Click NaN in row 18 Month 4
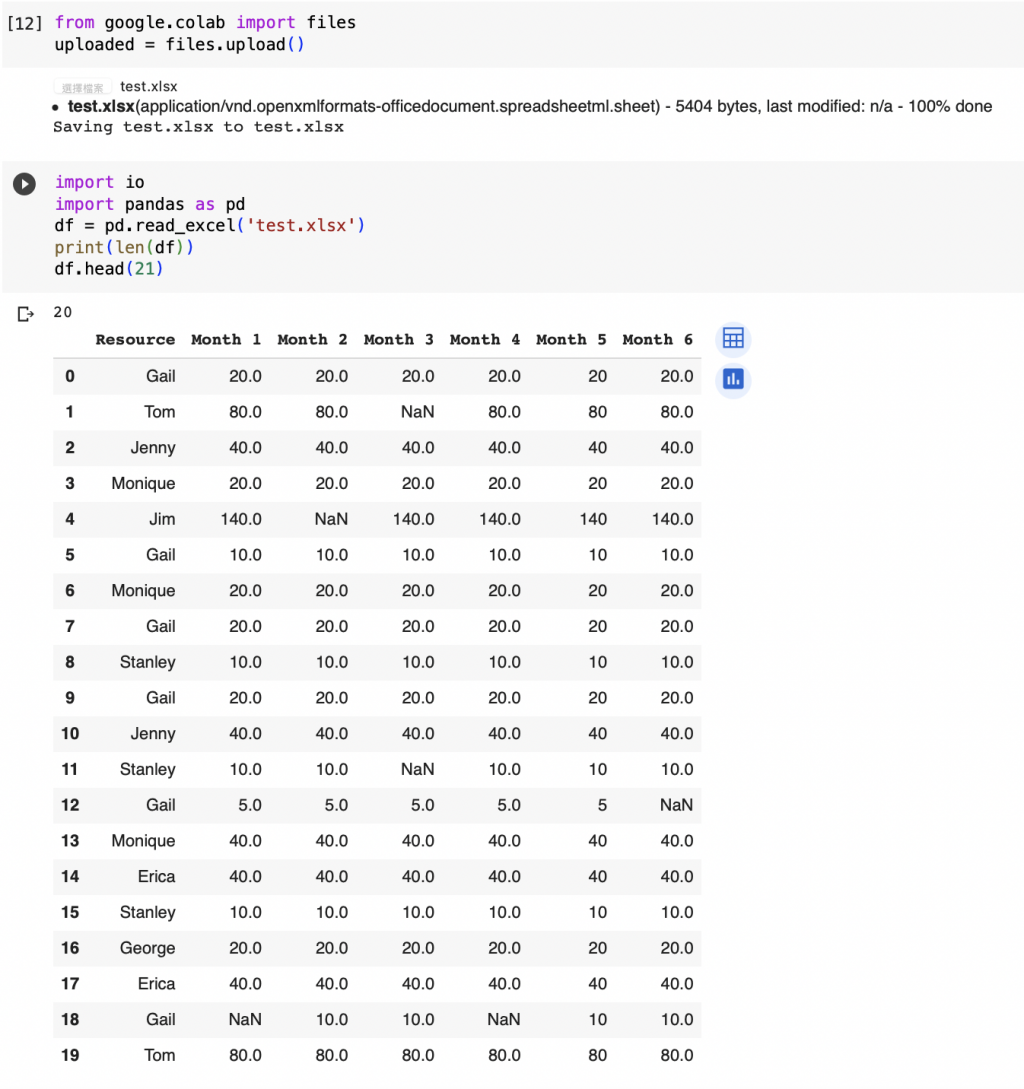This screenshot has width=1024, height=1089. [x=504, y=1020]
